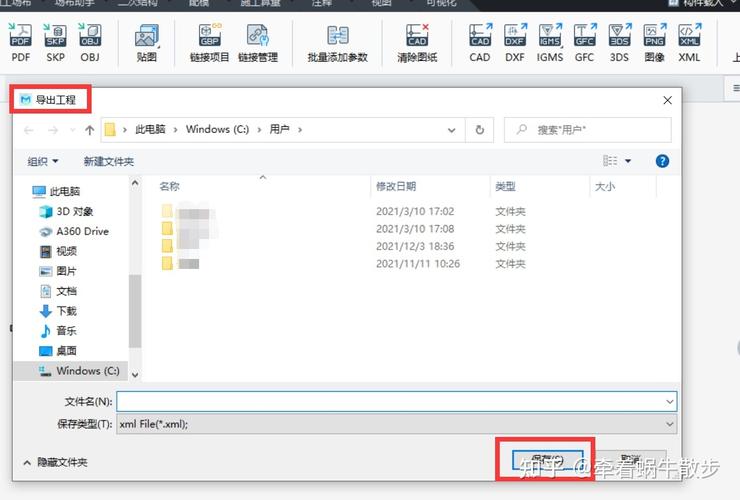The height and width of the screenshot is (500, 740).
Task: Sort by 名称 column header
Action: tap(169, 186)
